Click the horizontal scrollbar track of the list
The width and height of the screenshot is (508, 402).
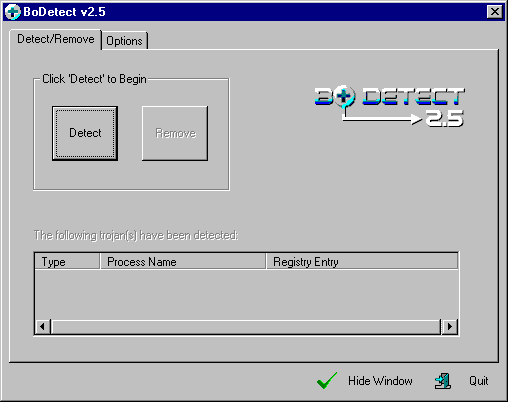tap(246, 326)
